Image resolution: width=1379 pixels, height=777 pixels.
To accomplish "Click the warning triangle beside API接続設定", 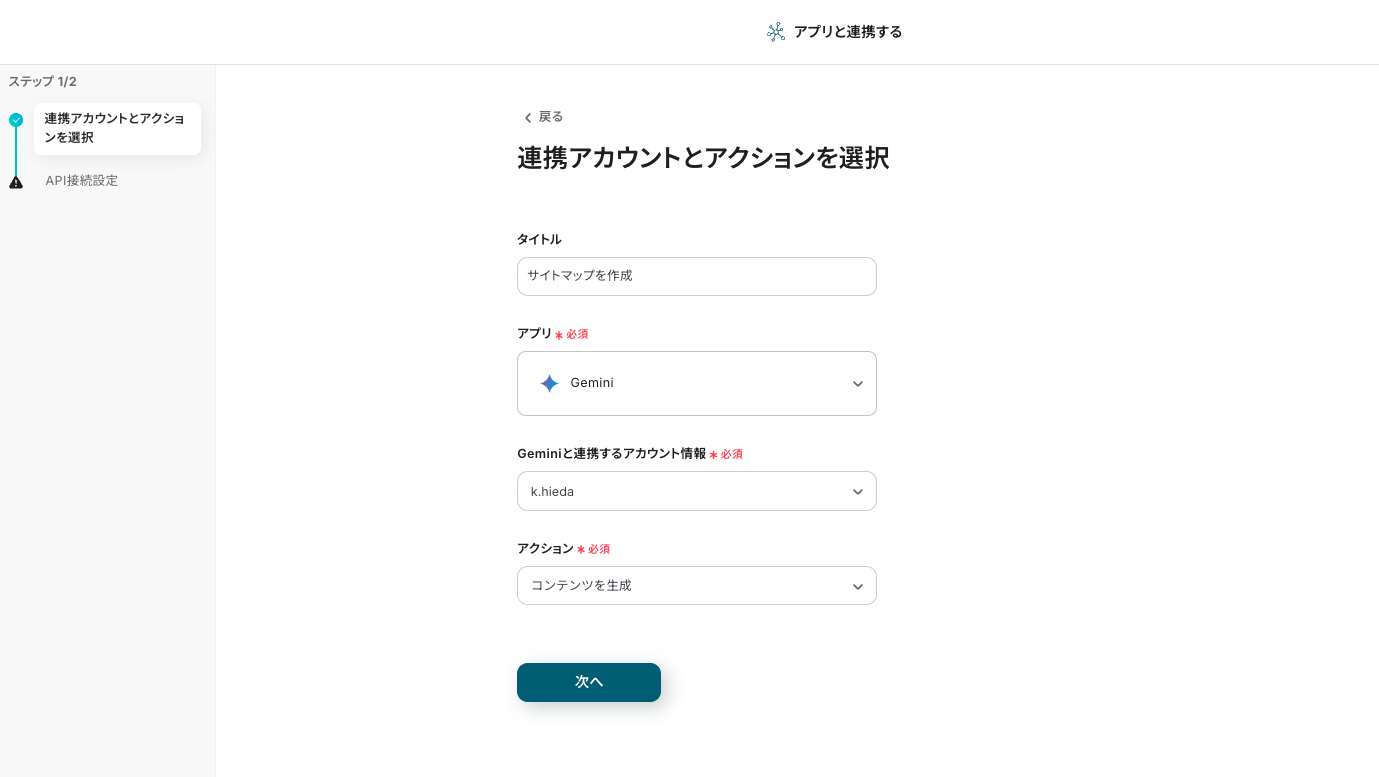I will tap(16, 182).
